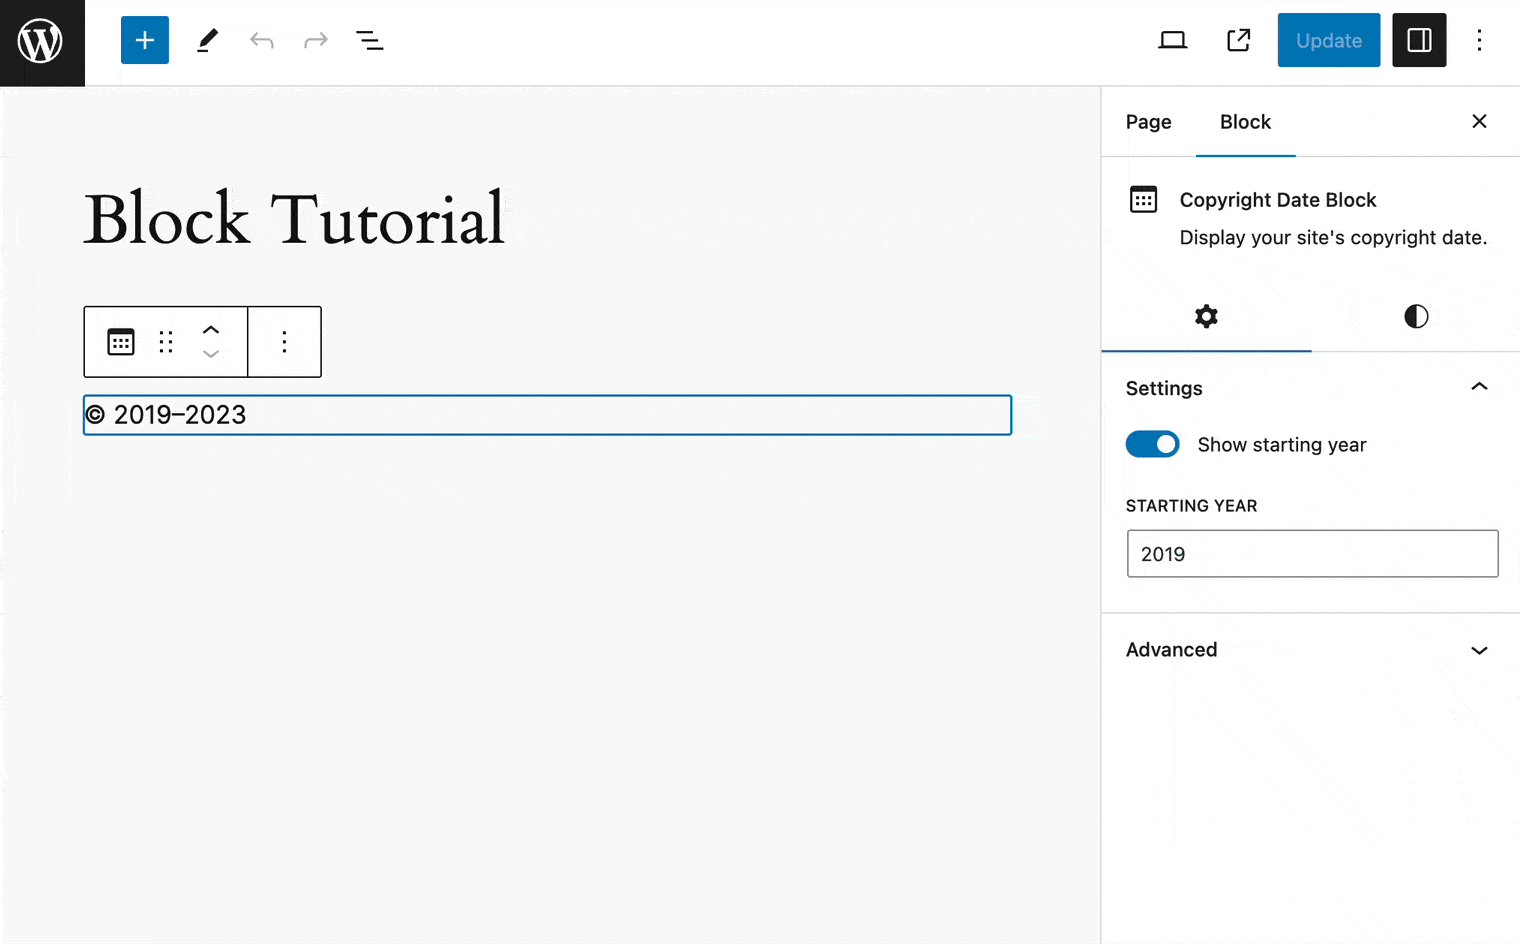The image size is (1520, 944).
Task: Switch to the Styles tab in sidebar
Action: pos(1415,317)
